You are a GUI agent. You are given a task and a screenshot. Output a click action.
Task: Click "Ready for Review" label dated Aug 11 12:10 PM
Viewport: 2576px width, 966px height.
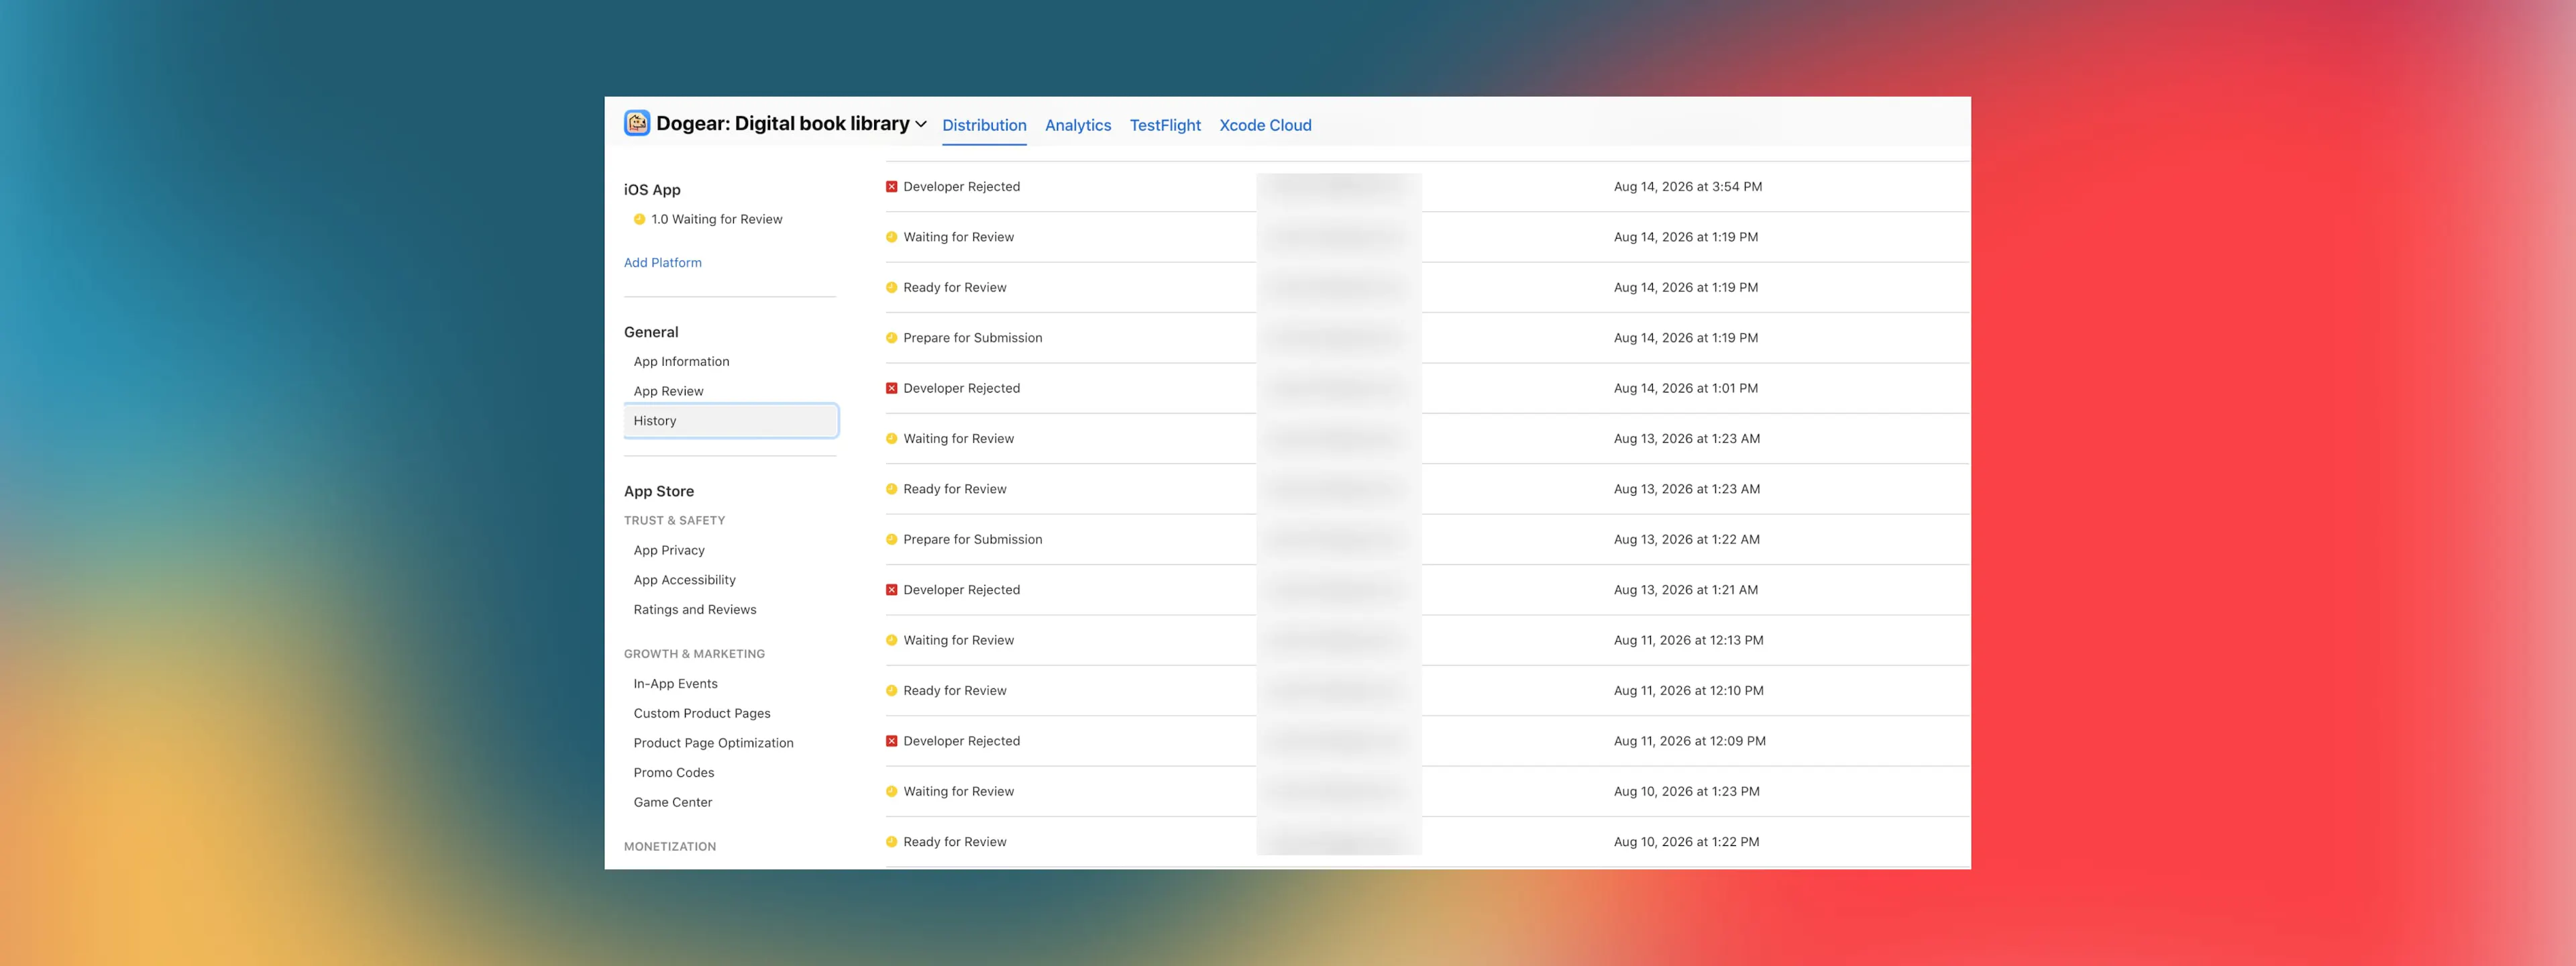click(955, 691)
